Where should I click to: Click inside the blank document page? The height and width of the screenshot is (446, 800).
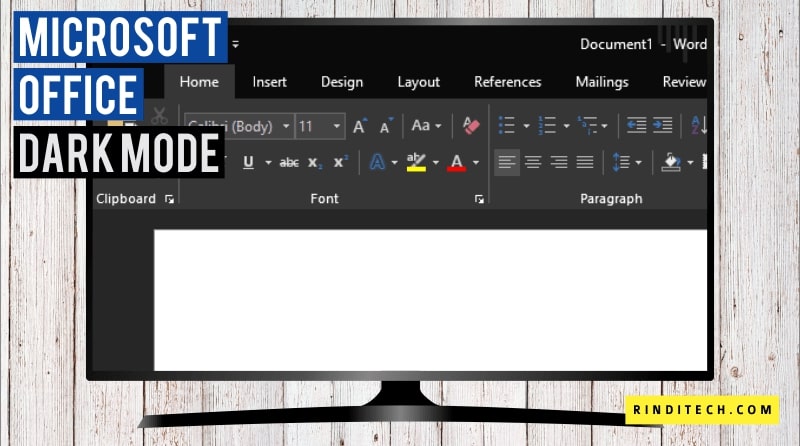tap(431, 300)
